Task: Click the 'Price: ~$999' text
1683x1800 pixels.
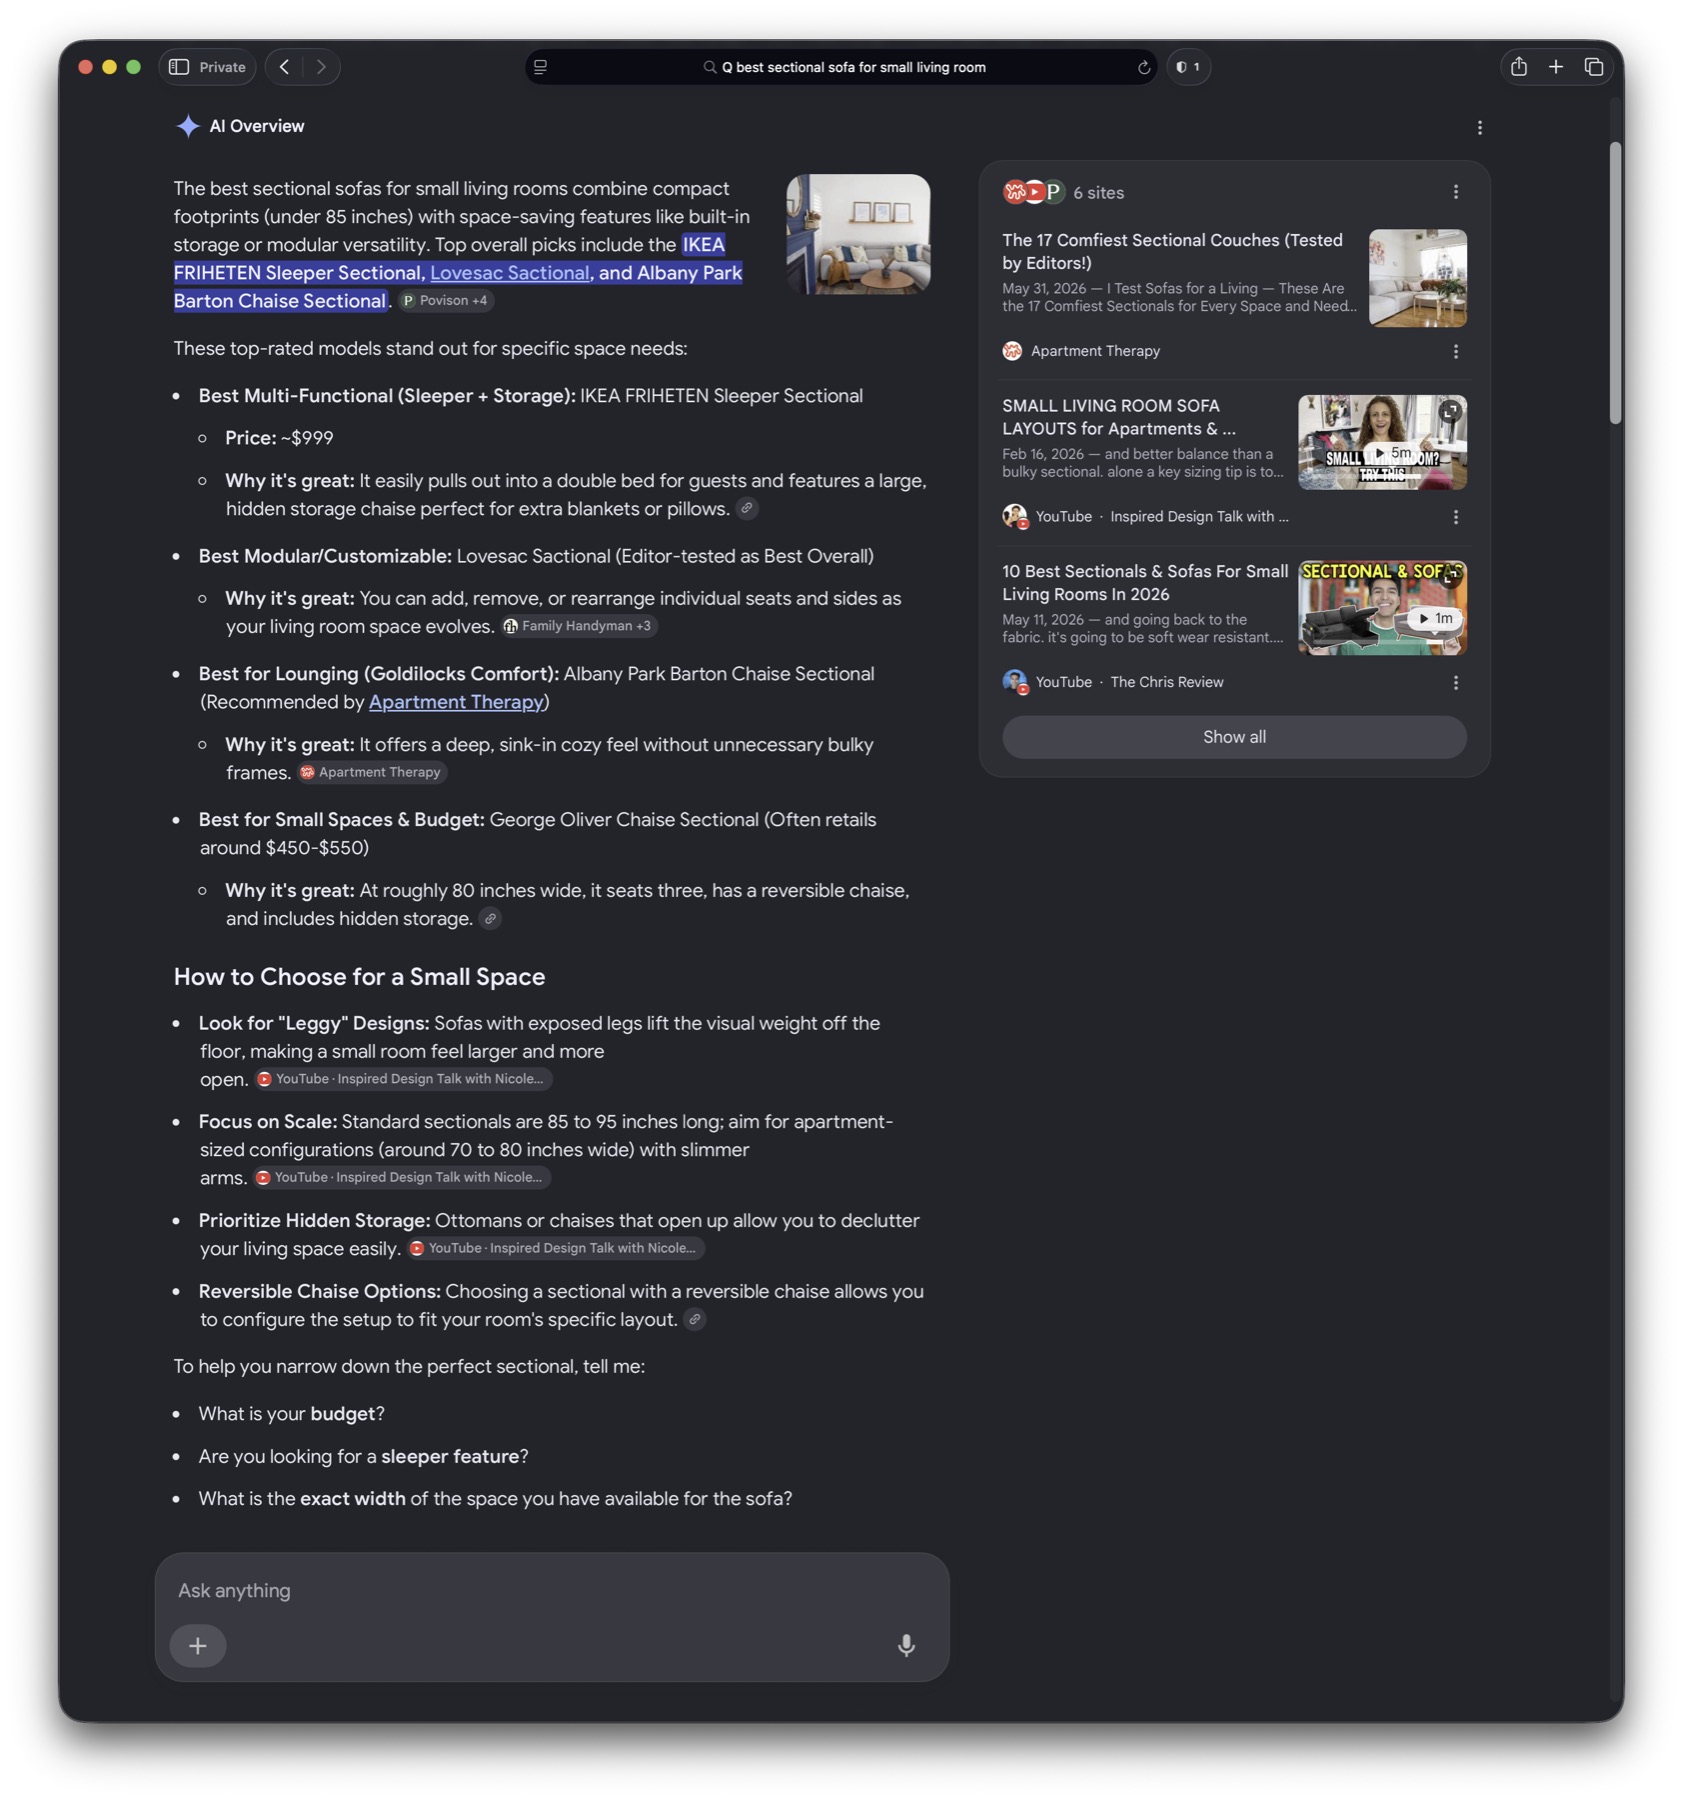Action: pos(279,438)
